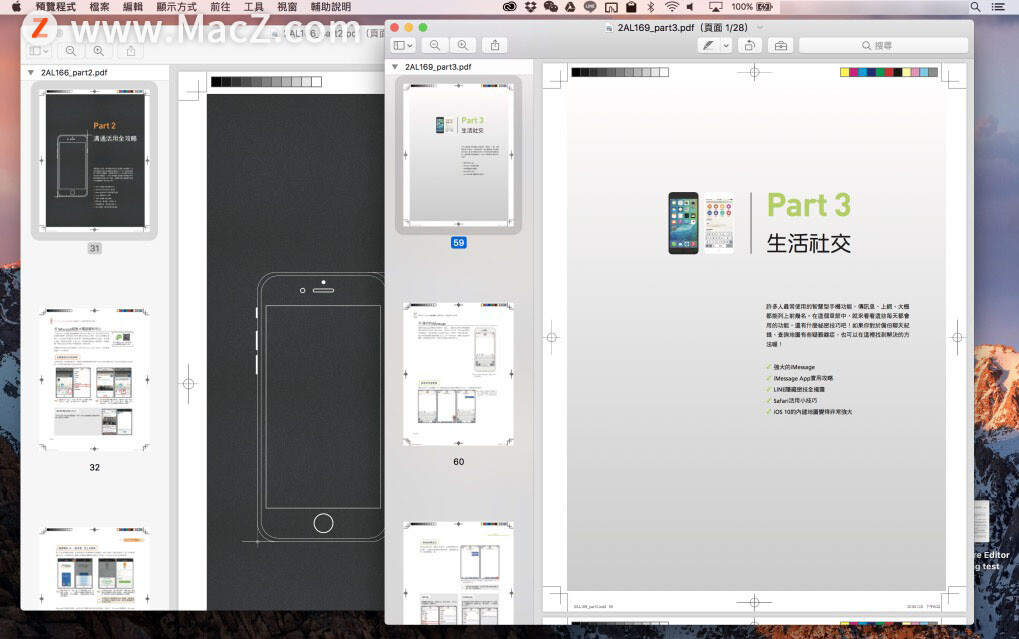1019x639 pixels.
Task: Click 2AL166_part2.pdf sidebar file name
Action: pos(74,73)
